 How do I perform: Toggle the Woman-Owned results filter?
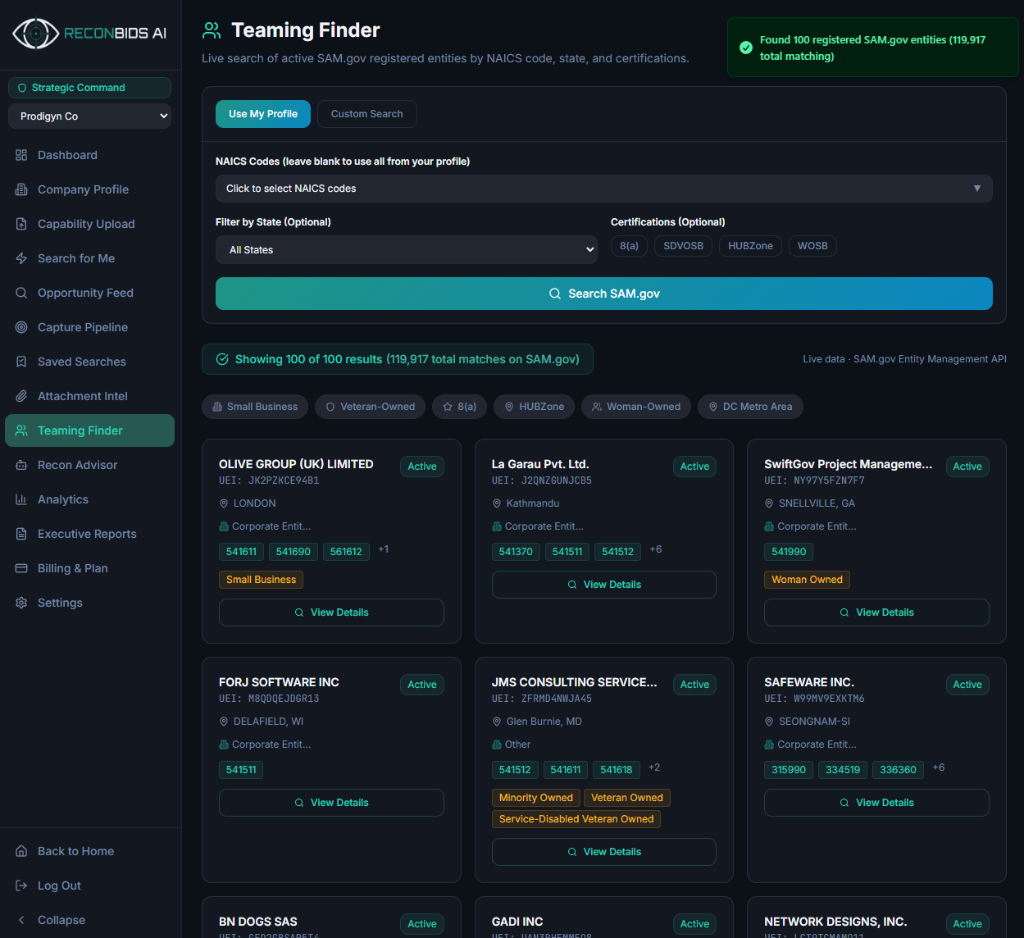tap(635, 407)
